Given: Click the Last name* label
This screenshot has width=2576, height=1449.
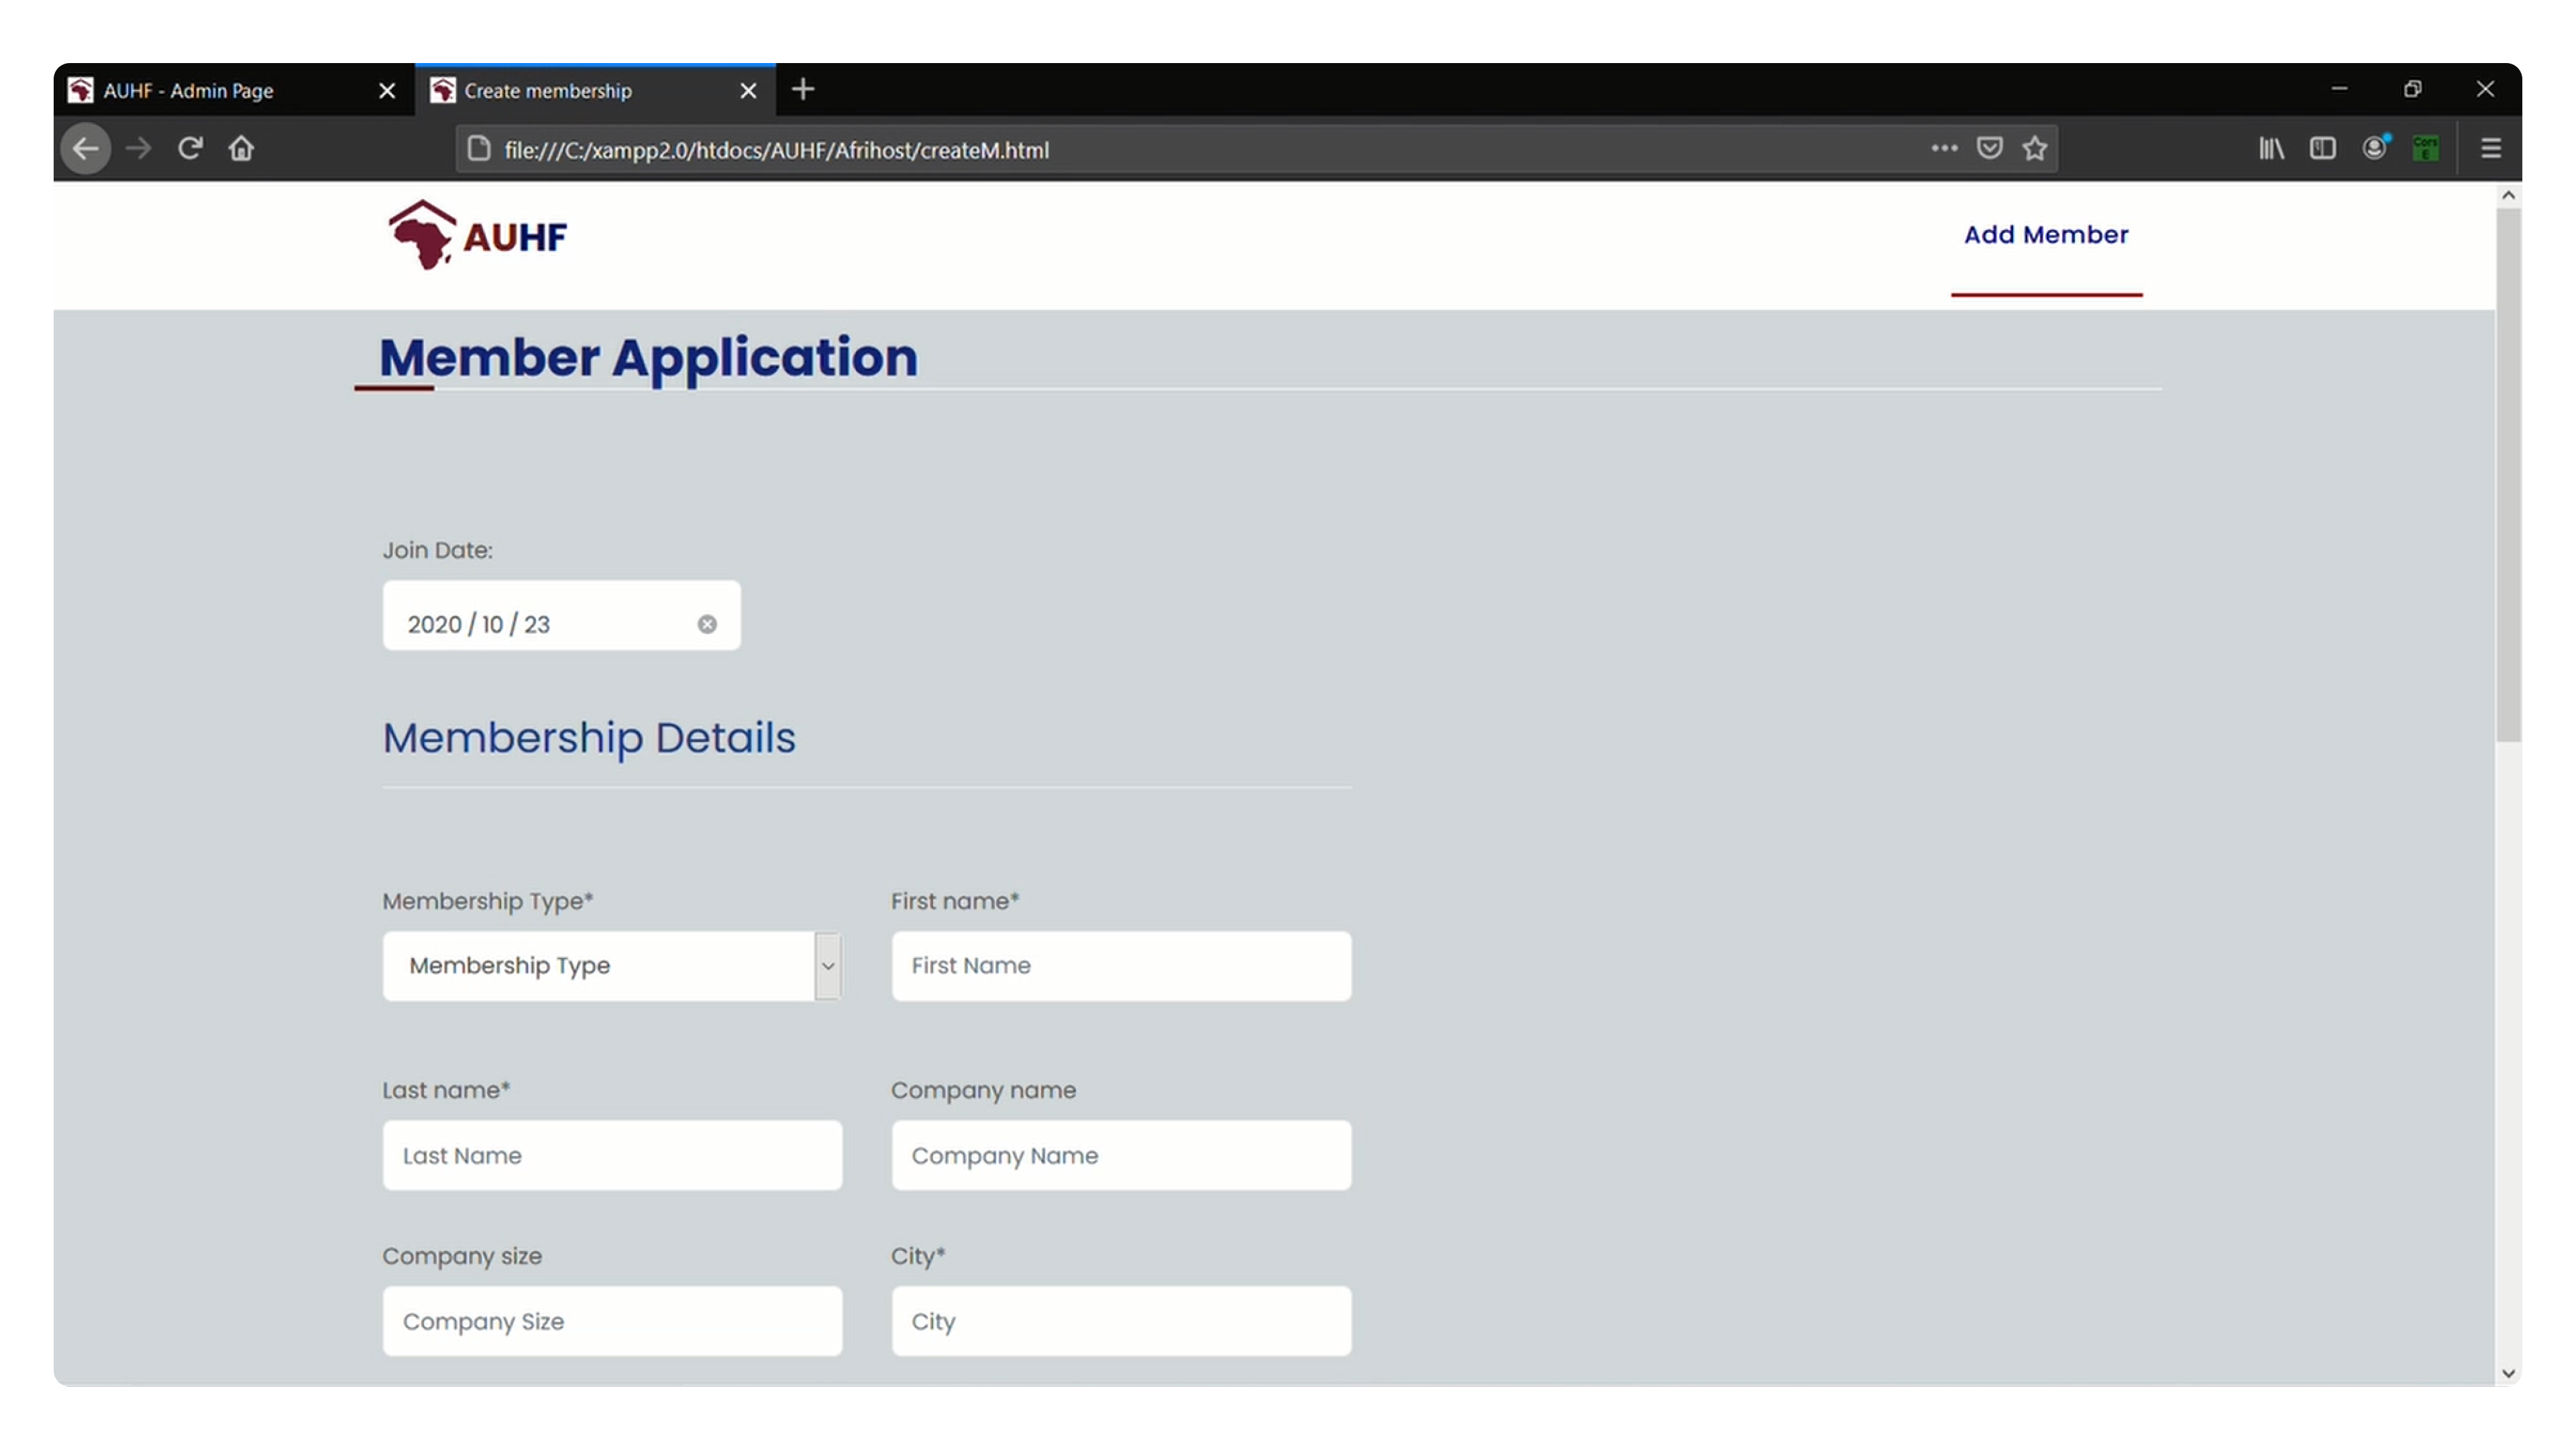Looking at the screenshot, I should 446,1090.
